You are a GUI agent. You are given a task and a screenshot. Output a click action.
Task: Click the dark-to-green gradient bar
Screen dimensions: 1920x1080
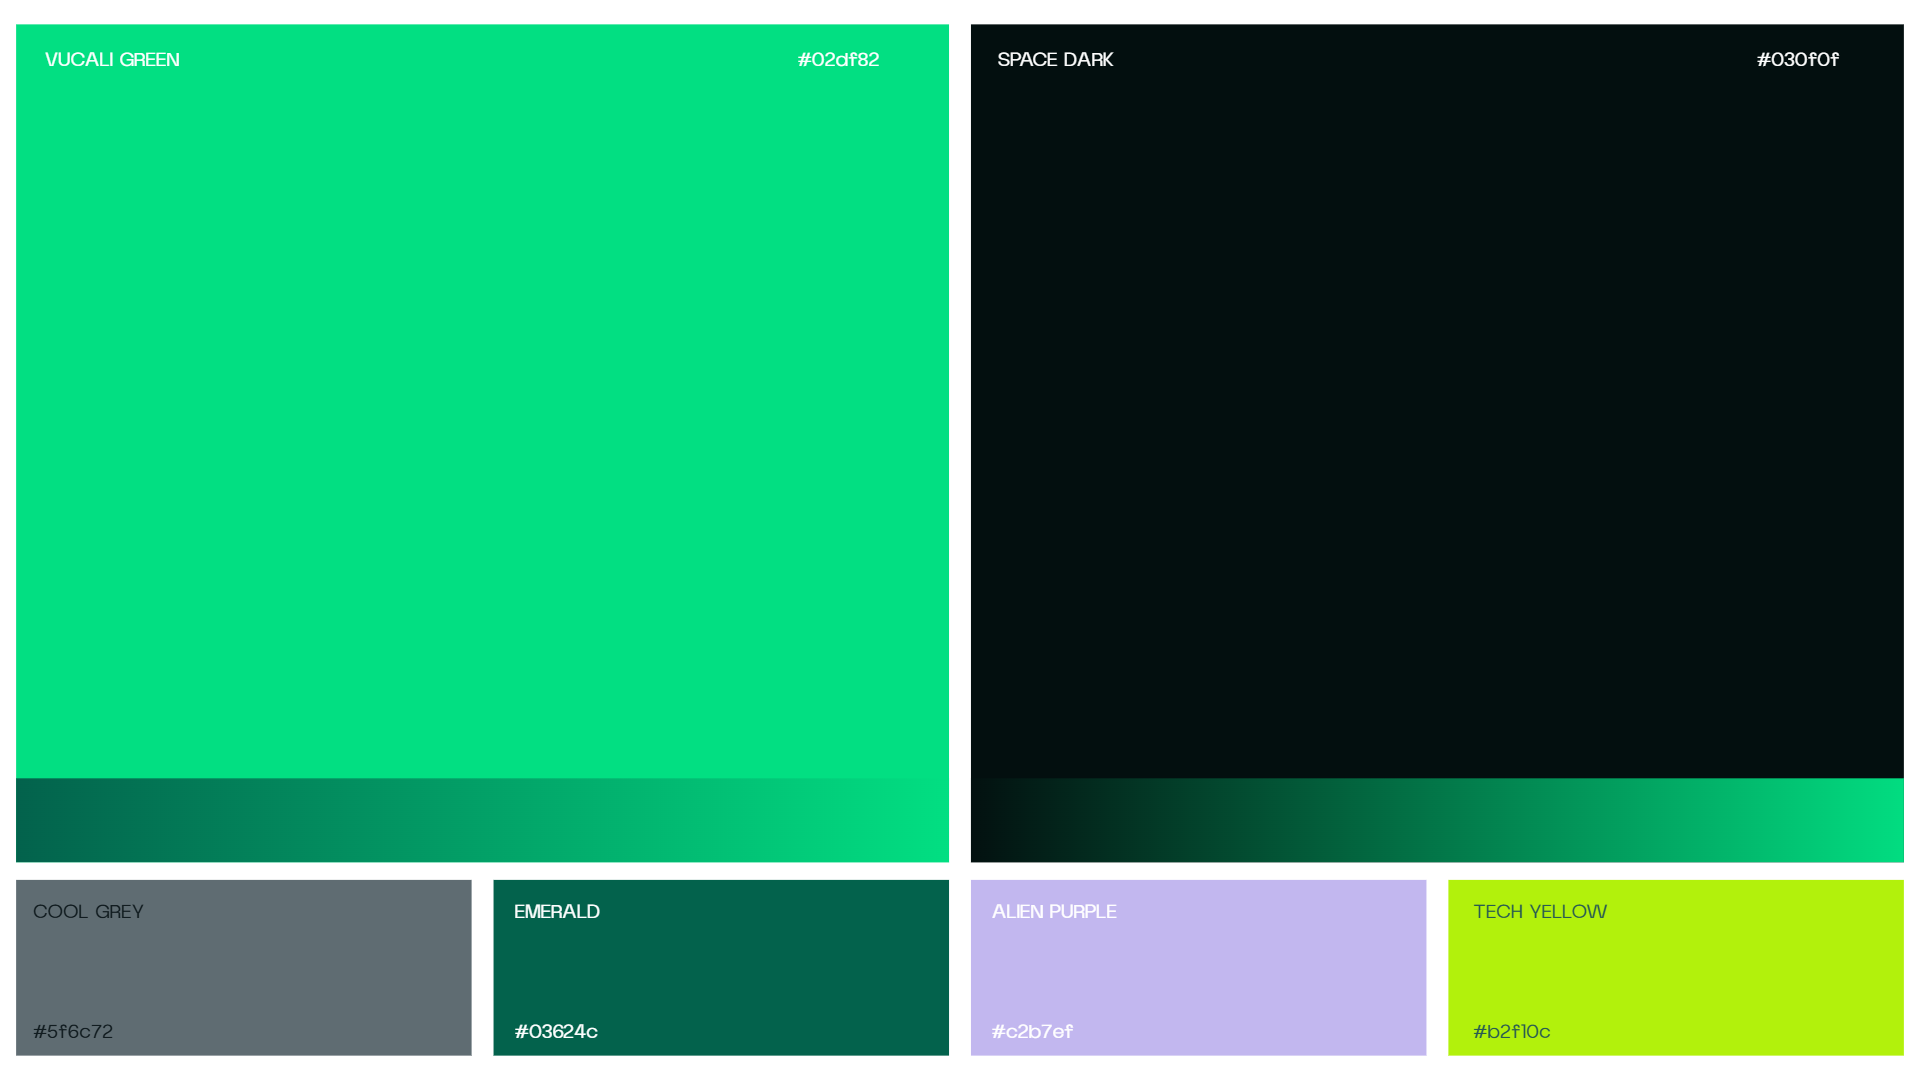click(x=1437, y=820)
